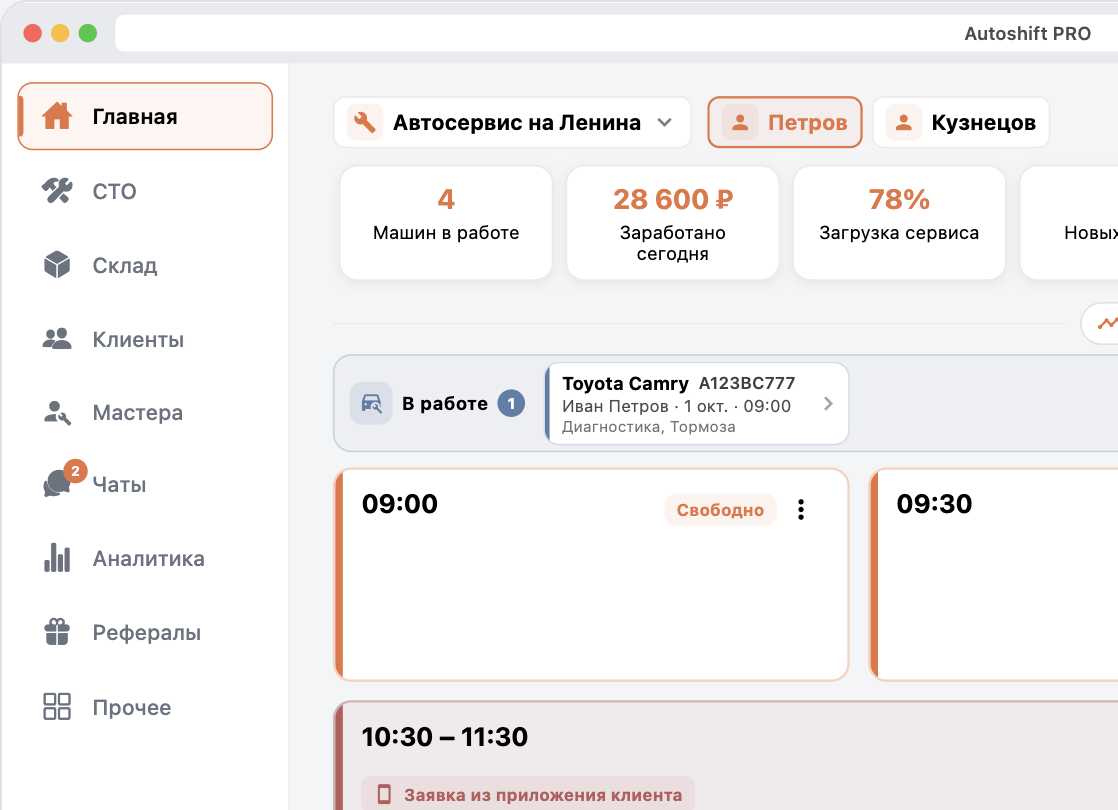This screenshot has height=810, width=1118.
Task: Click the chat bubbles icon next to Чаты
Action: click(57, 484)
